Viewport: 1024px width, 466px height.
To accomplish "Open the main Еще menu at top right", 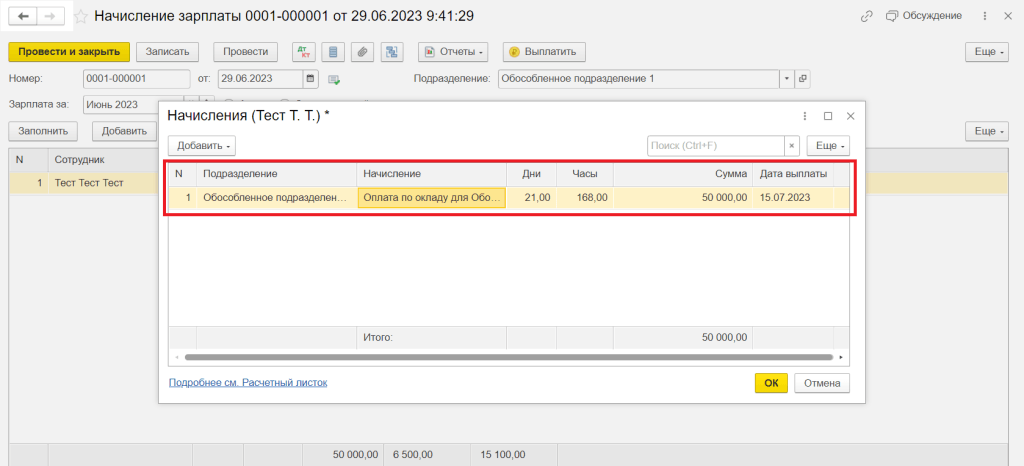I will point(986,52).
